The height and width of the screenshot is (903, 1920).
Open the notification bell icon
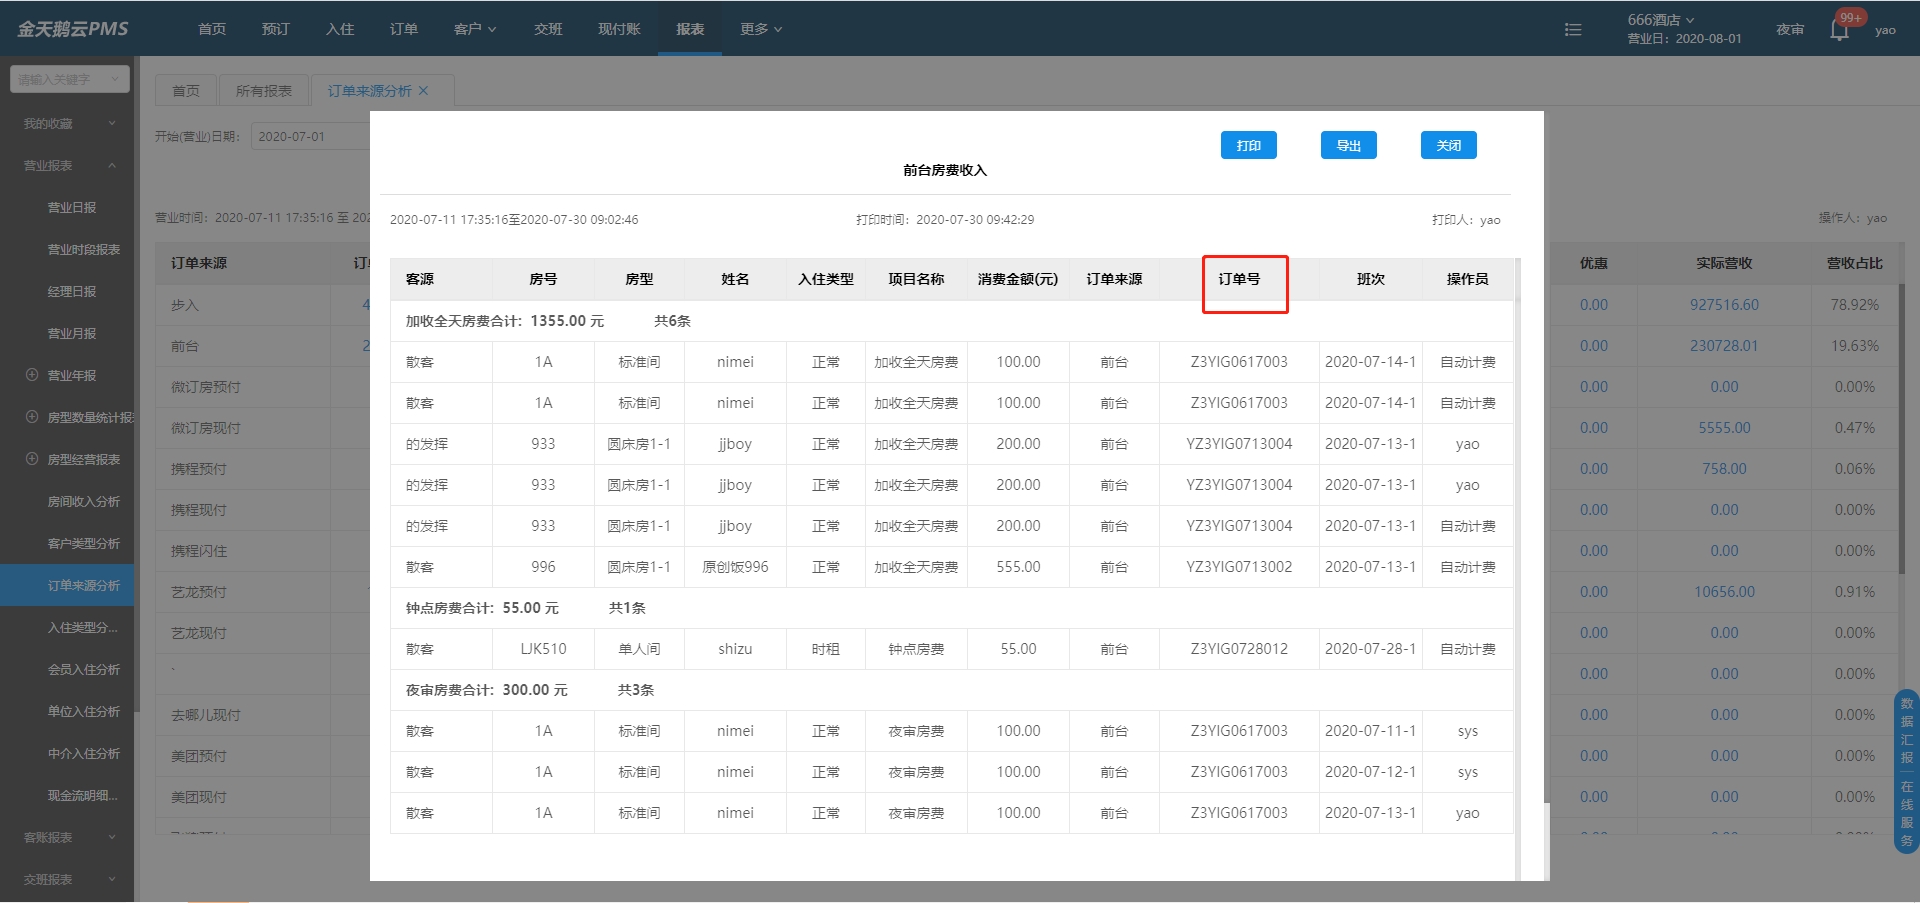pyautogui.click(x=1839, y=30)
